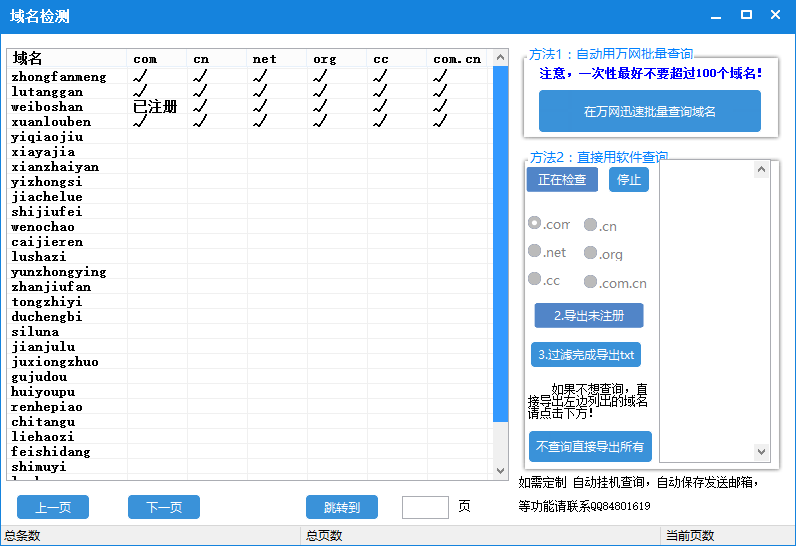
Task: Select the shijiufei row
Action: click(x=249, y=212)
